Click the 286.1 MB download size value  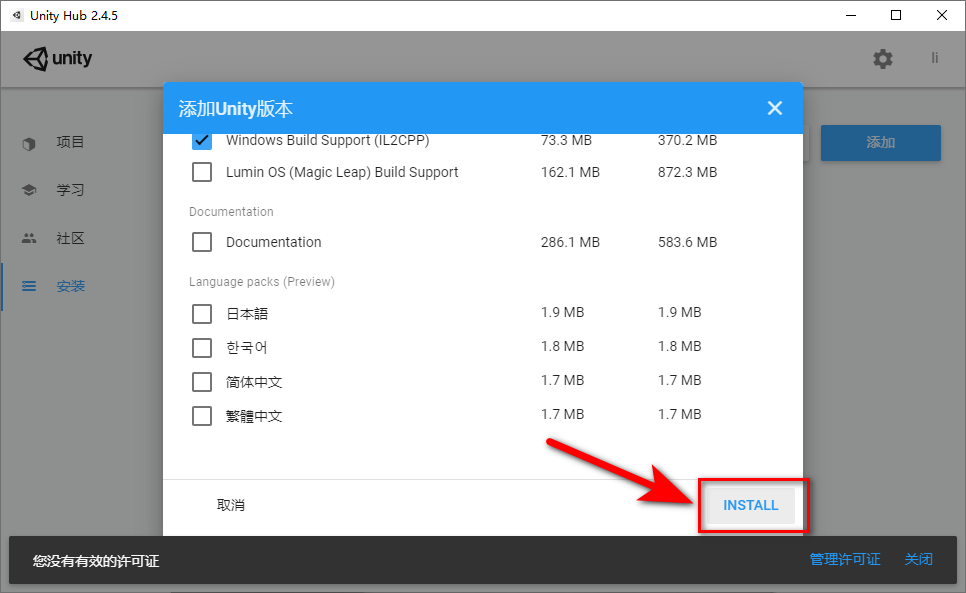pos(570,243)
